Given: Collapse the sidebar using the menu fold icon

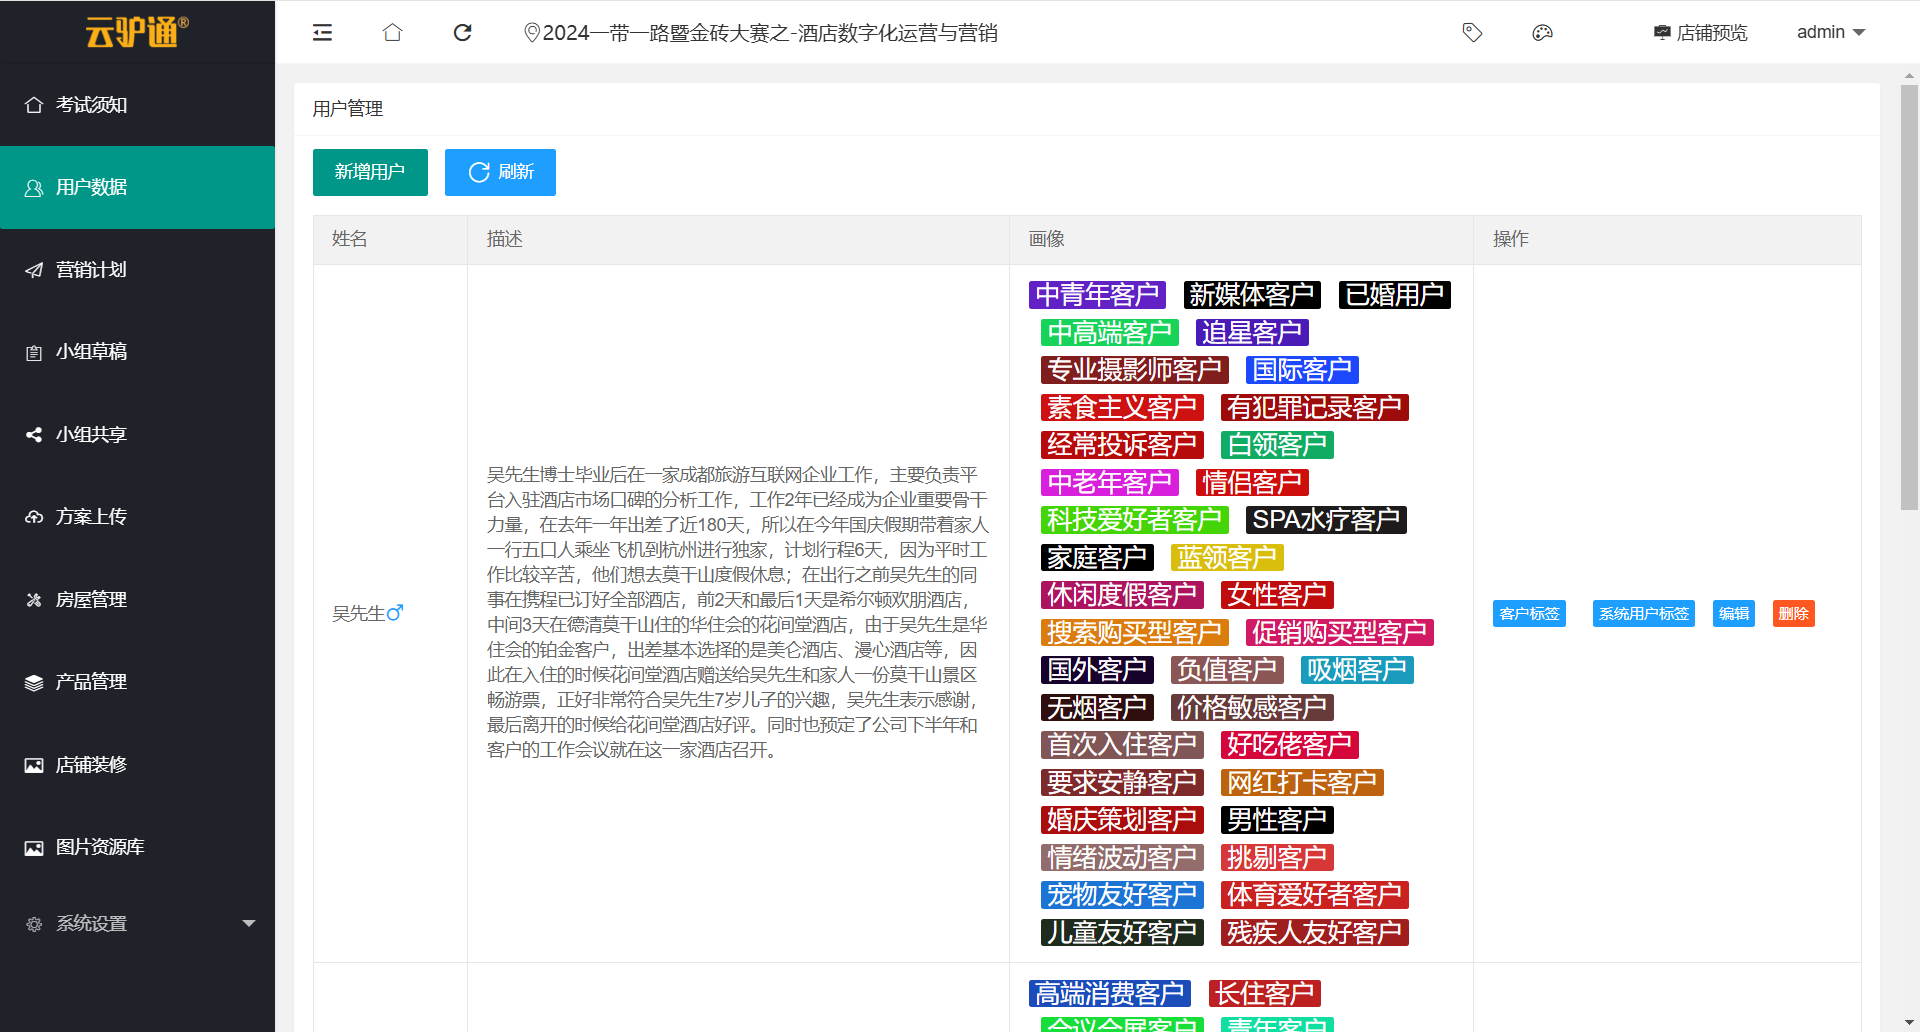Looking at the screenshot, I should tap(322, 32).
